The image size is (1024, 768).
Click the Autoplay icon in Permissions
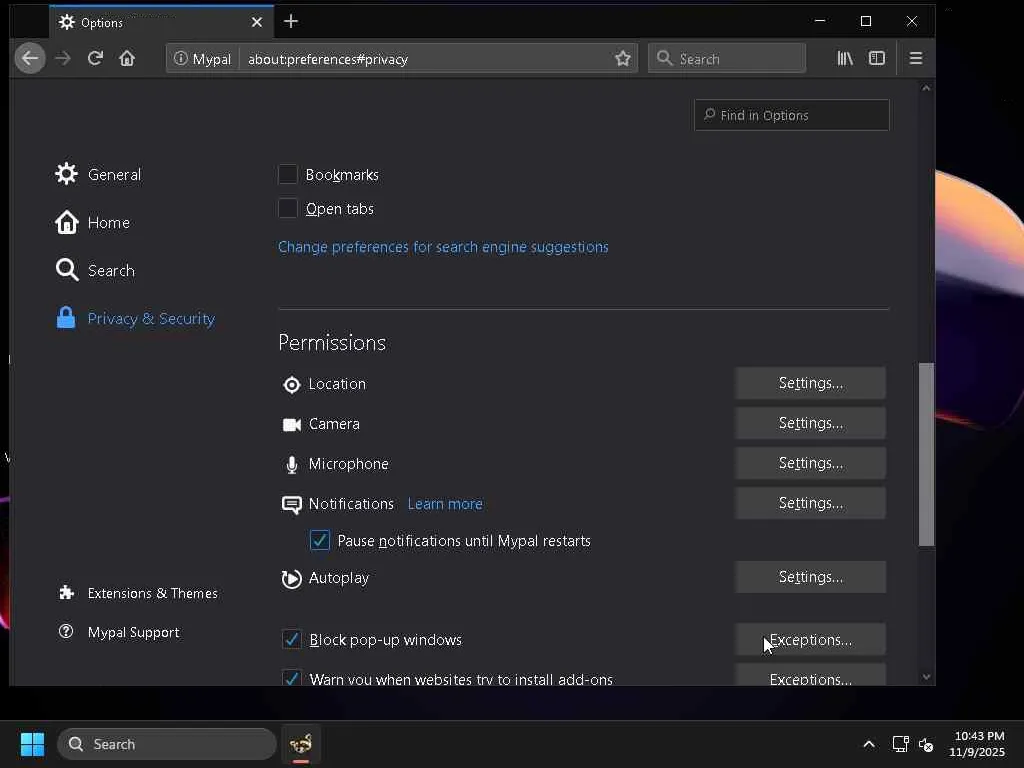point(291,579)
